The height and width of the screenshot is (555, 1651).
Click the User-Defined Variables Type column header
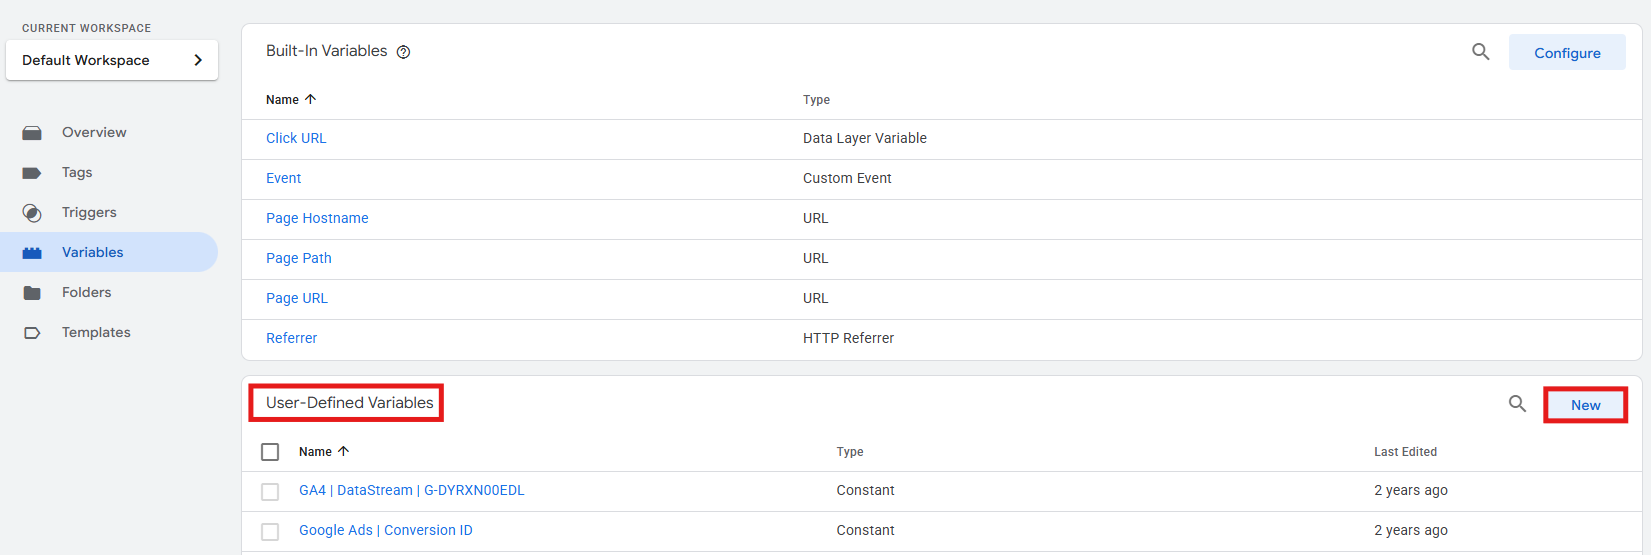850,452
